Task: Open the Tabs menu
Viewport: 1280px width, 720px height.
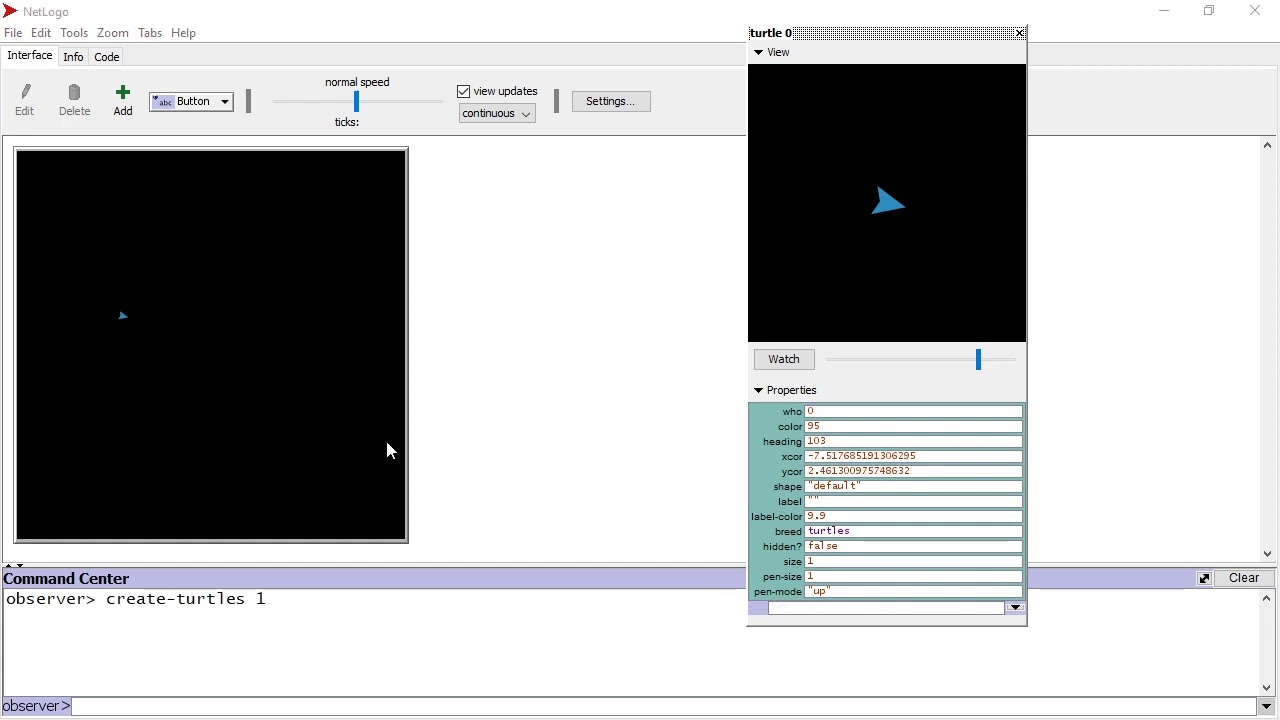Action: (150, 33)
